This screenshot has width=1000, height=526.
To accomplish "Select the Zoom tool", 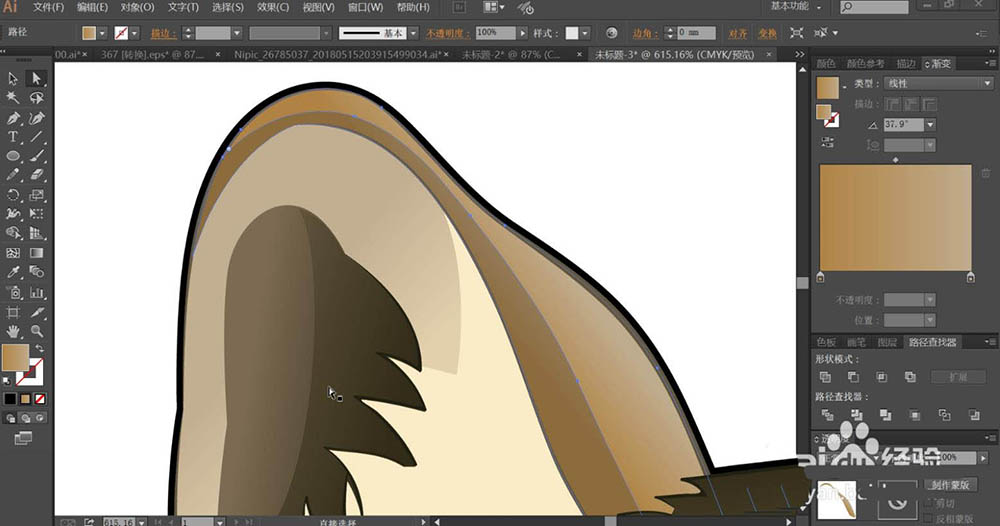I will (36, 332).
